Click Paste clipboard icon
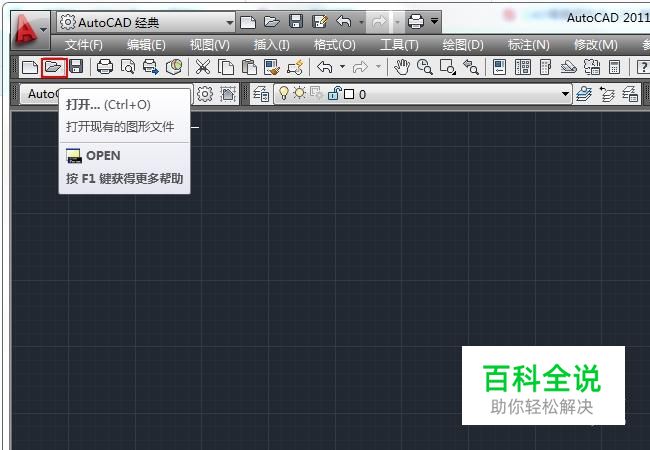650x450 pixels. coord(249,67)
